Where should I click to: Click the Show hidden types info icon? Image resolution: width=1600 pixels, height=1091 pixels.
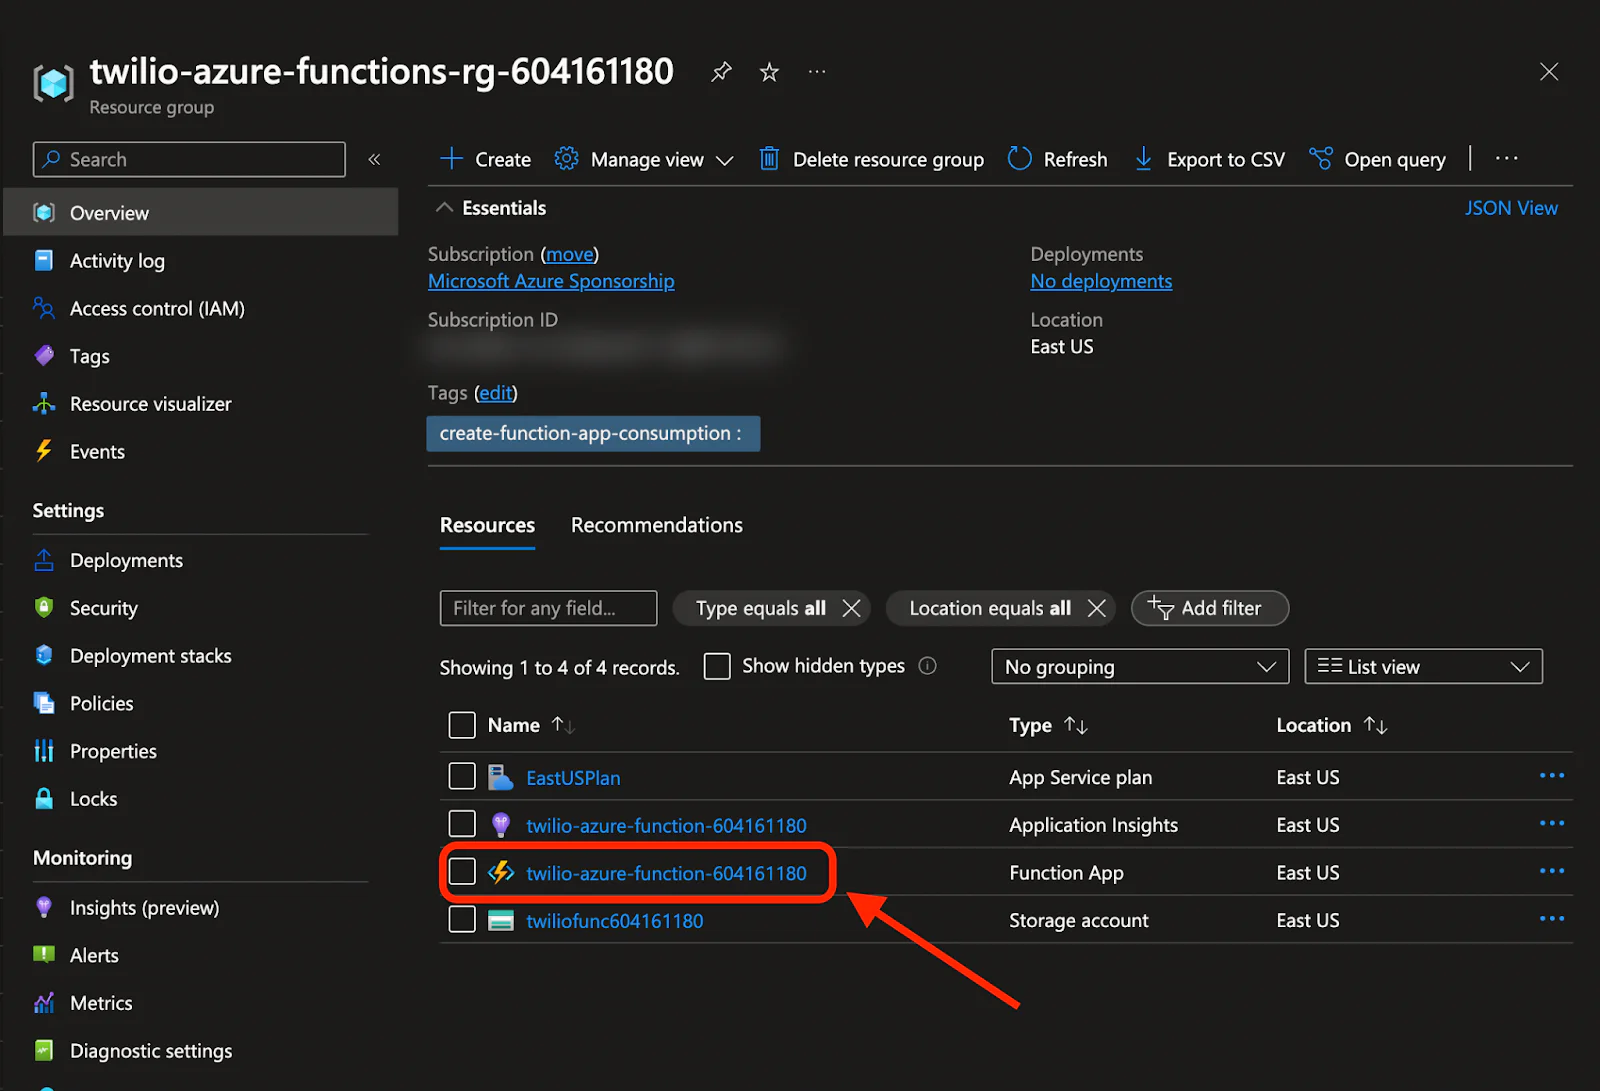pos(927,666)
